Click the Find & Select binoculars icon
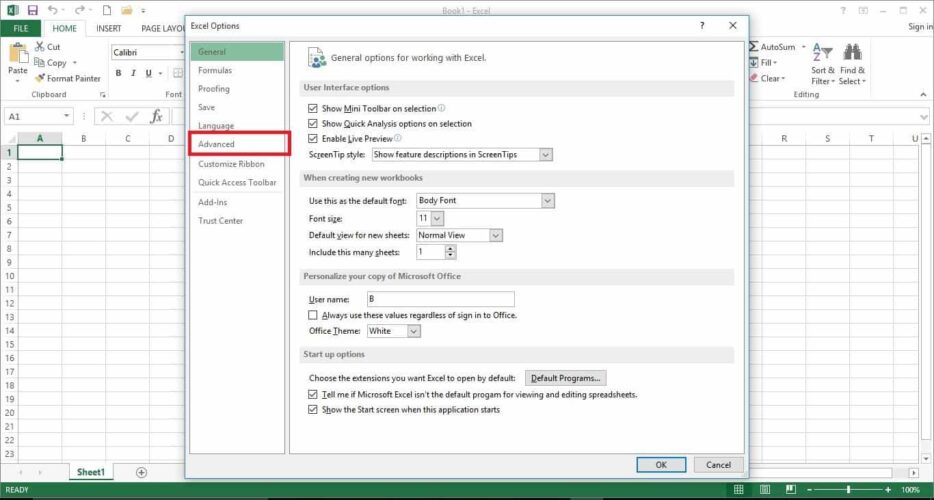This screenshot has height=500, width=934. point(852,53)
